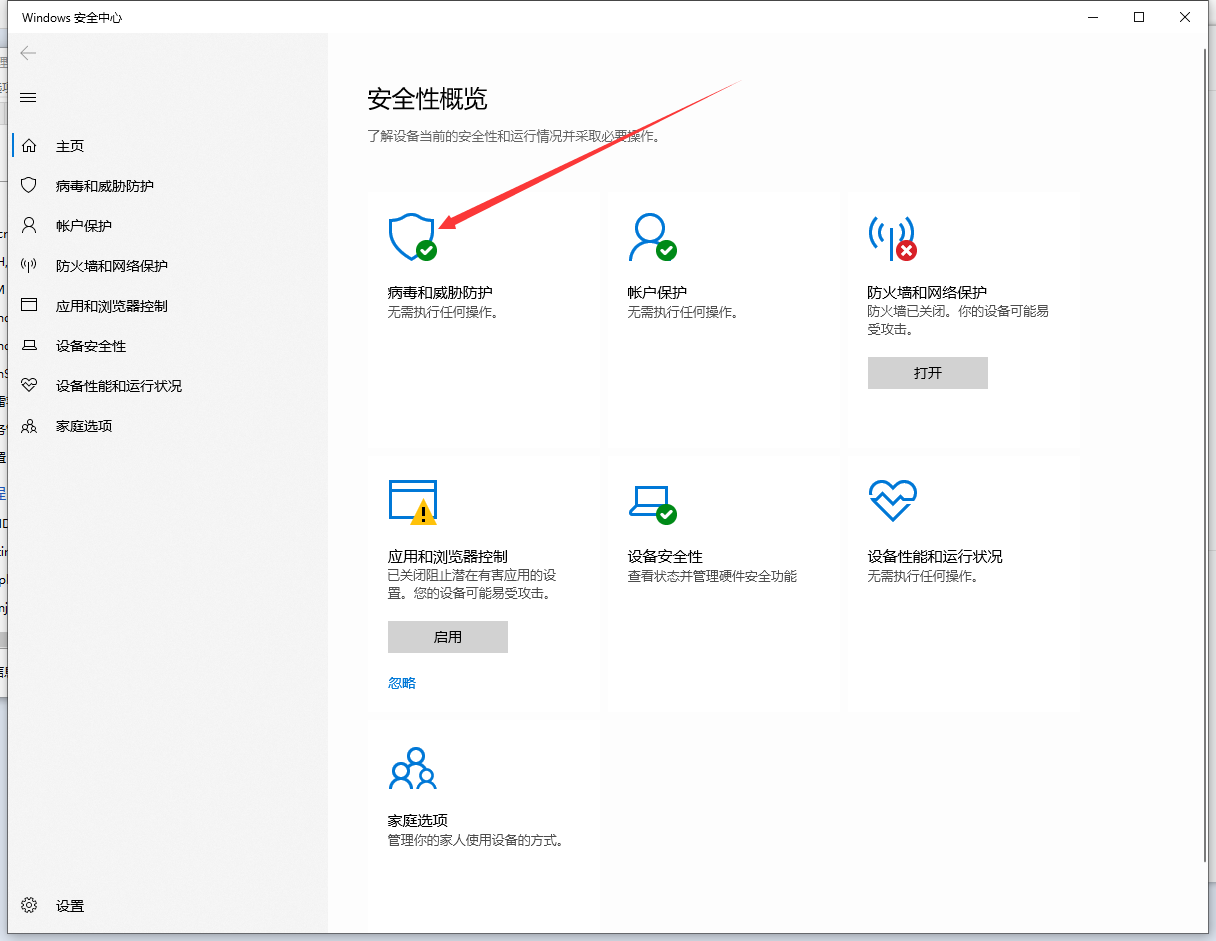Click the 了解设备当前的安全性 subtitle text
The width and height of the screenshot is (1216, 941).
pyautogui.click(x=514, y=136)
